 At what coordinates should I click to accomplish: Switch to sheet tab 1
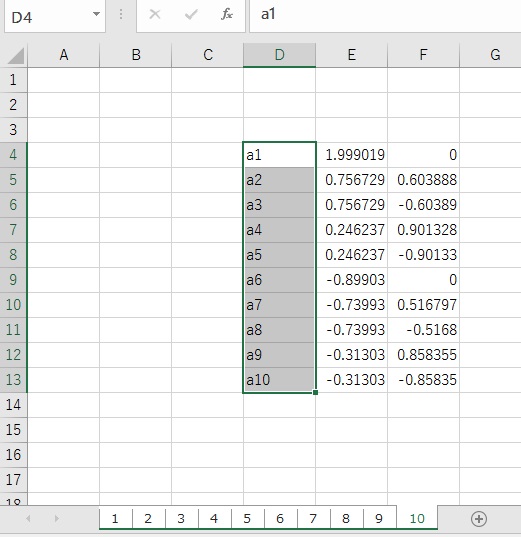(115, 519)
